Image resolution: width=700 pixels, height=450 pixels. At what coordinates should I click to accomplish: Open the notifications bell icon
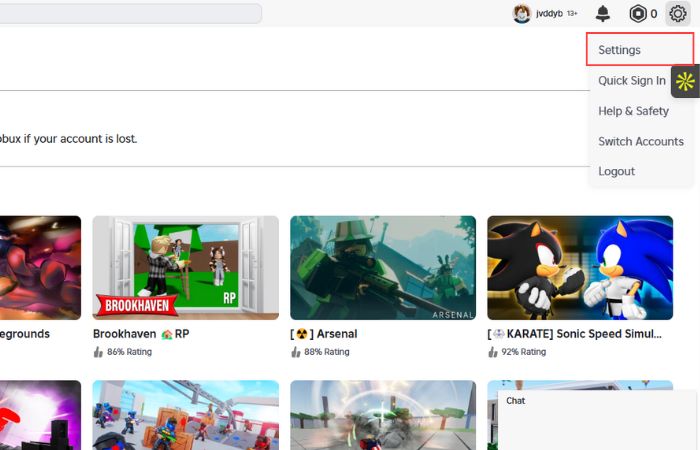tap(603, 13)
